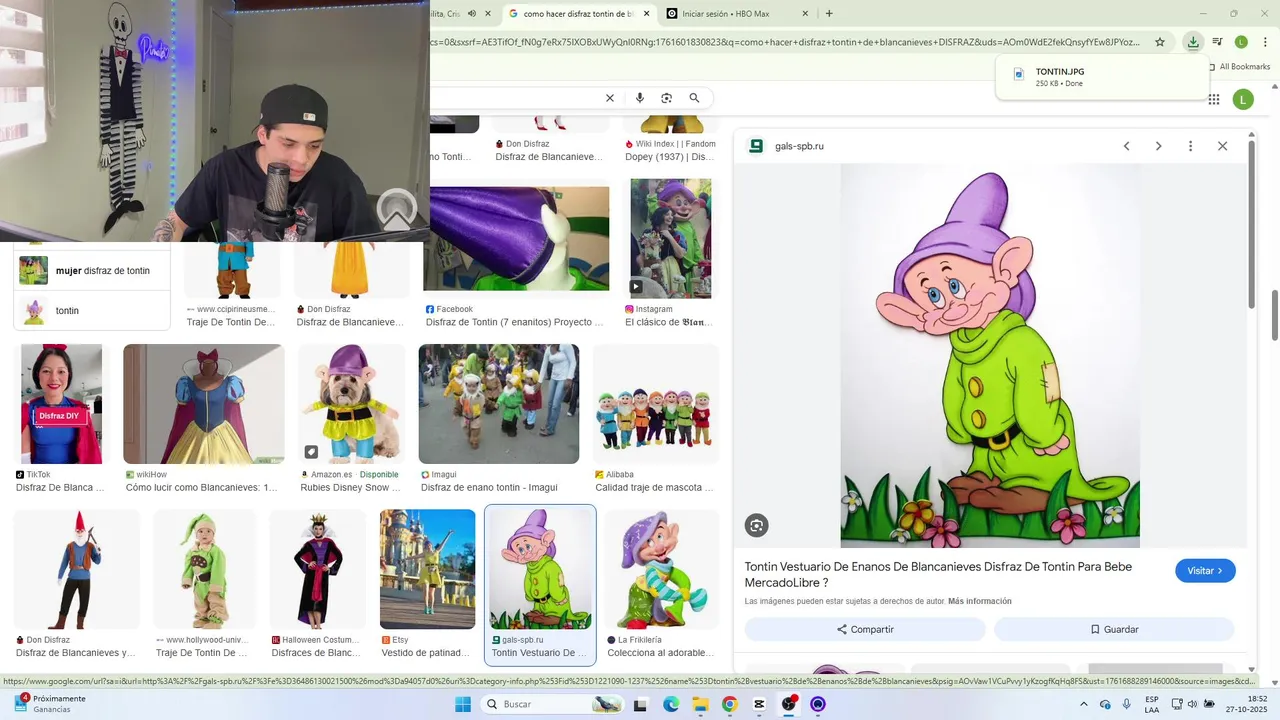Open the TONTIN.JPG downloaded file
This screenshot has width=1280, height=720.
pos(1102,77)
